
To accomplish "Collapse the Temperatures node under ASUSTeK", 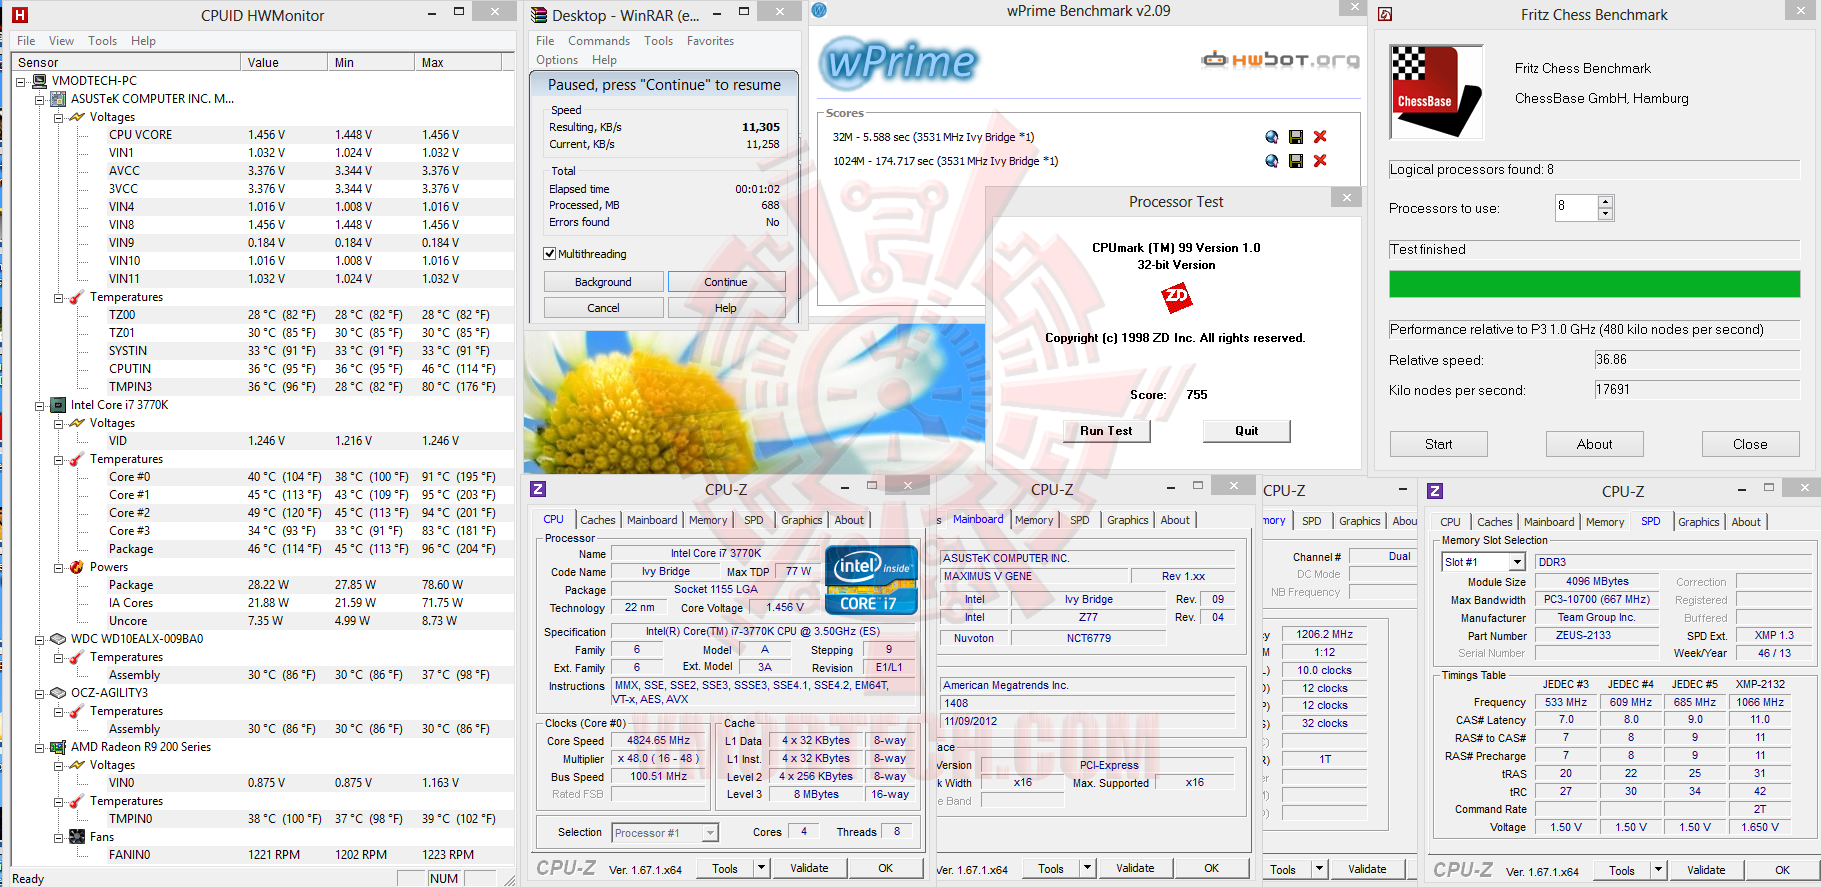I will point(58,297).
